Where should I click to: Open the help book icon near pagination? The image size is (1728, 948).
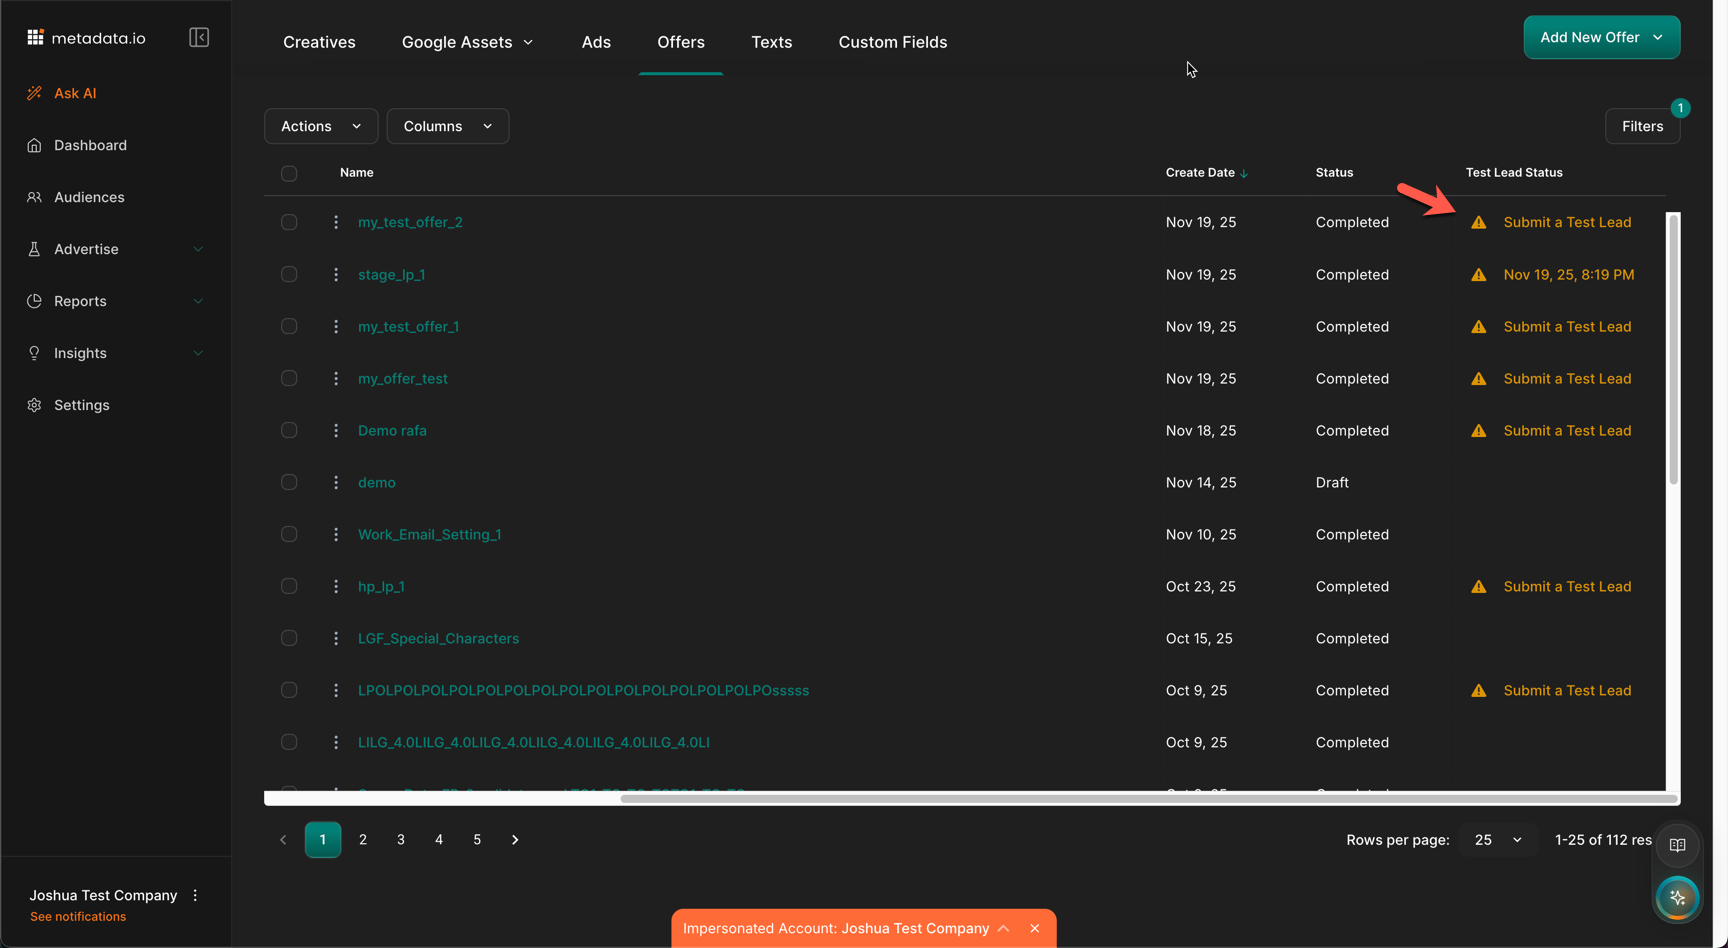(x=1677, y=845)
